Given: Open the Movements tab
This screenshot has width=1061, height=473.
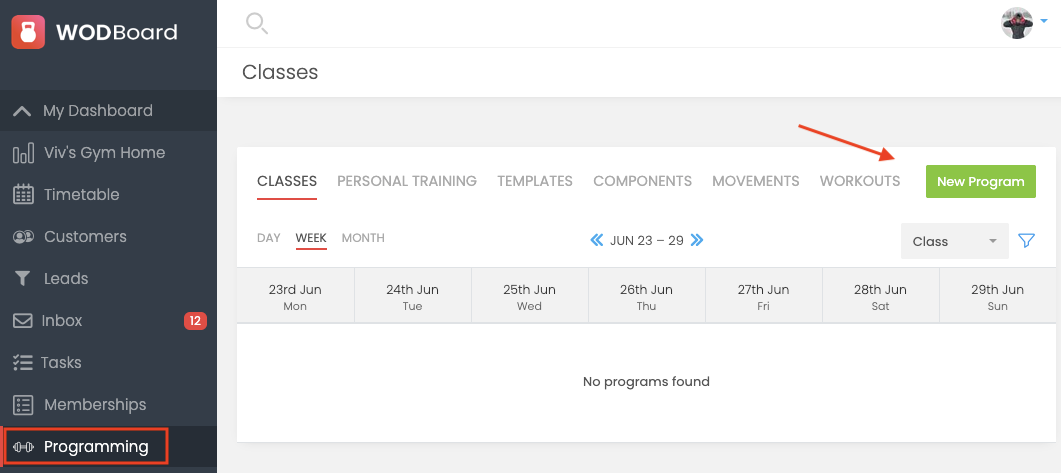Looking at the screenshot, I should 755,181.
